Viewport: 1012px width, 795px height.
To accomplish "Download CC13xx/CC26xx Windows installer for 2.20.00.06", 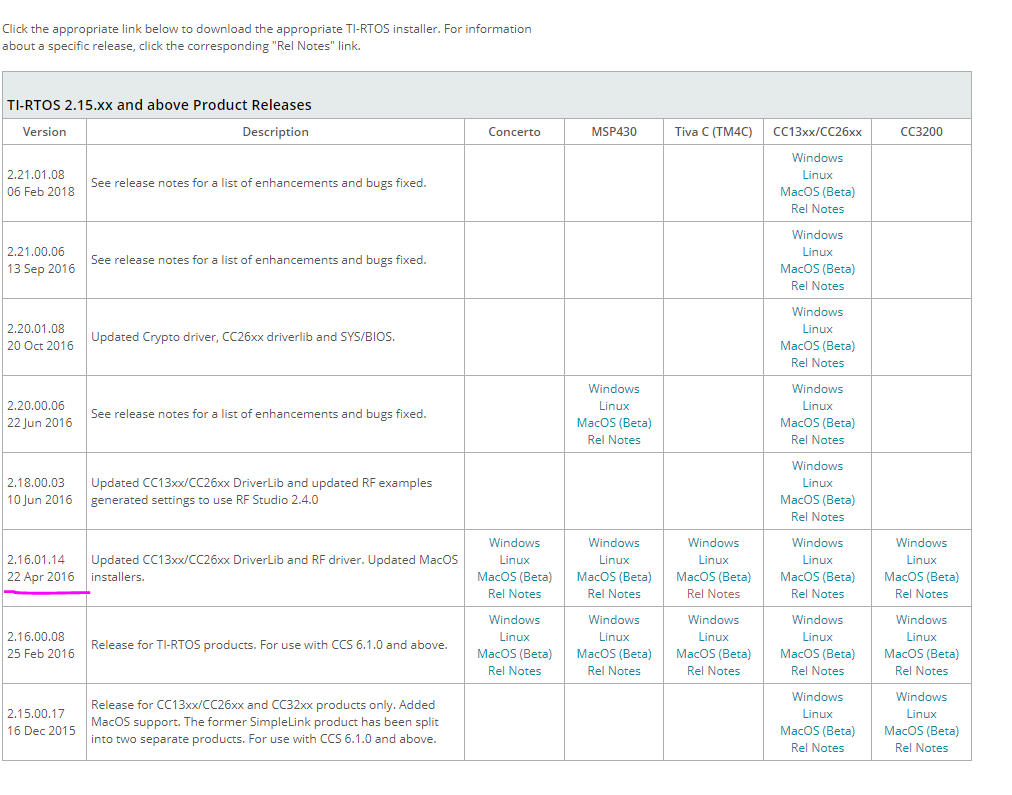I will tap(817, 389).
